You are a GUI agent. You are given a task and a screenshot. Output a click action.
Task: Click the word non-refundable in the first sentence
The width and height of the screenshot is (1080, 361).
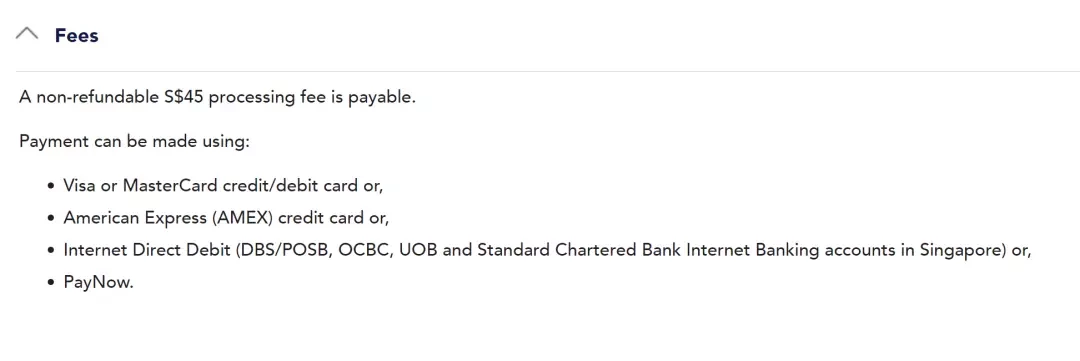(98, 97)
